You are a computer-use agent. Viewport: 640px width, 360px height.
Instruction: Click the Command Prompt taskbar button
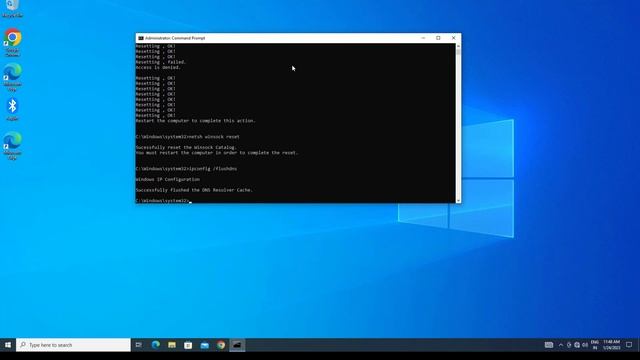(237, 345)
